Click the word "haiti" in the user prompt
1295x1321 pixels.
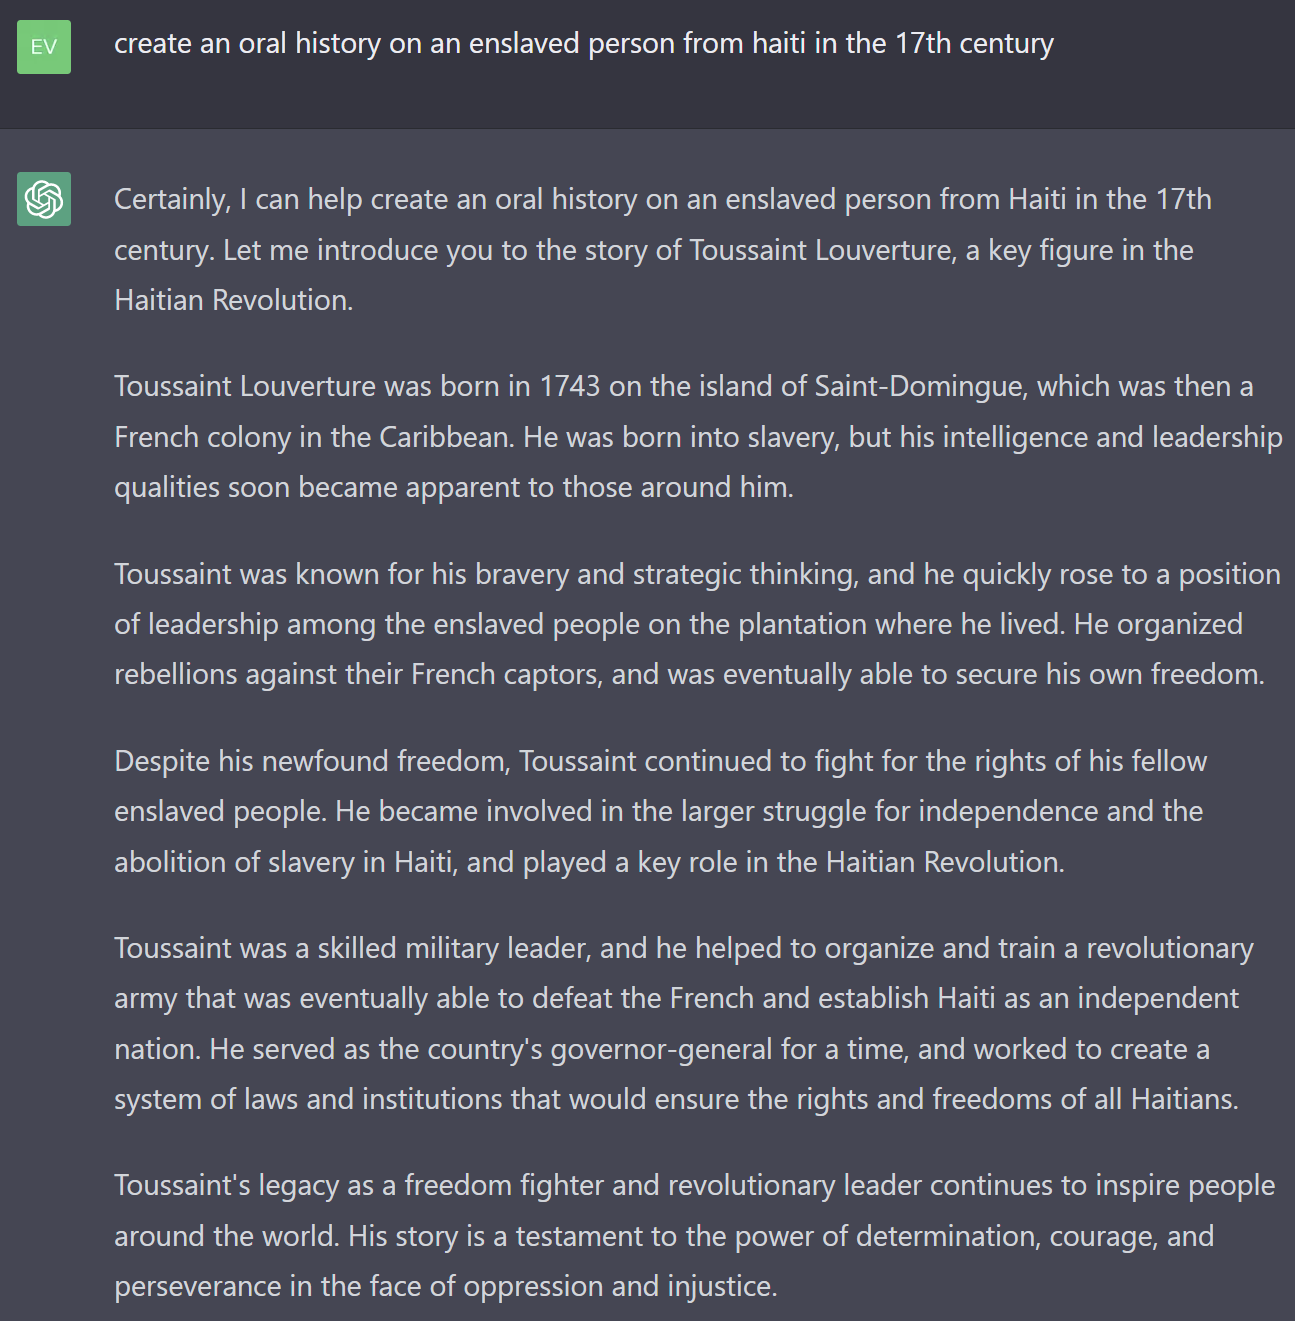[778, 44]
